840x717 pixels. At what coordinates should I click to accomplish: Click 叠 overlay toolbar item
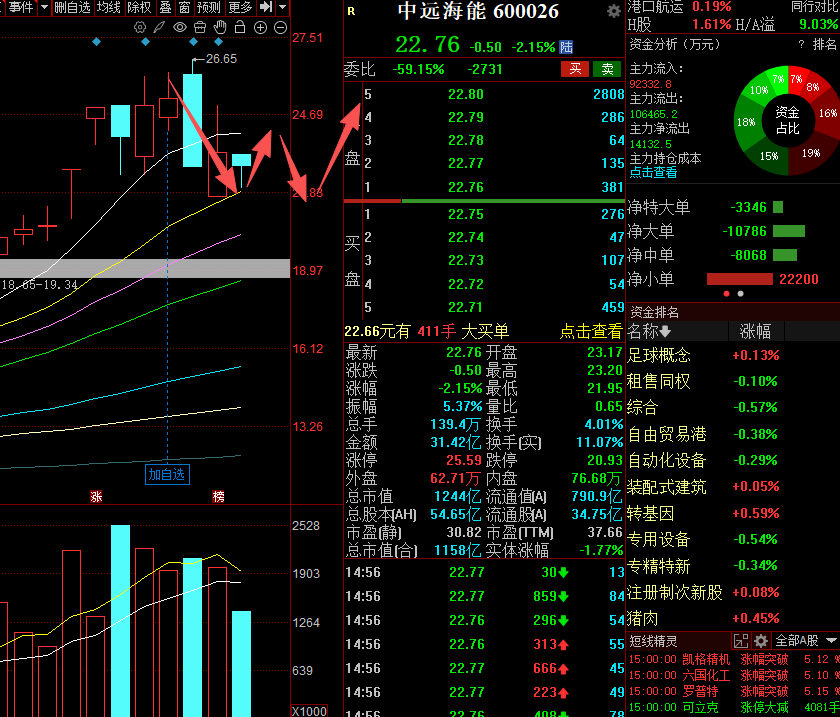pyautogui.click(x=165, y=8)
